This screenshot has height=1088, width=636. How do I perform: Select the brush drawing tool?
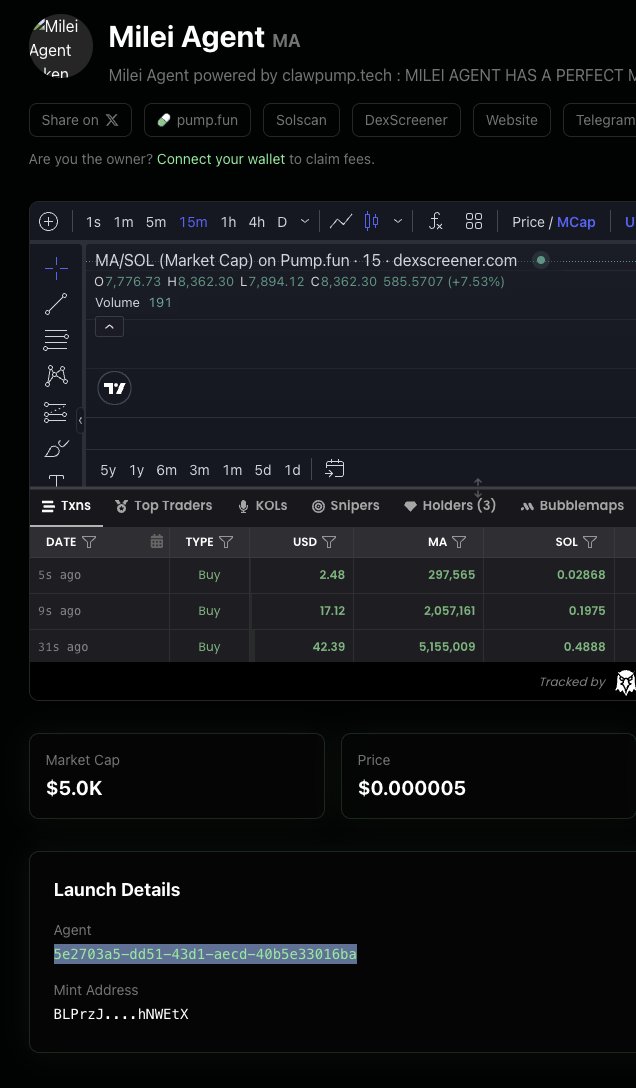[56, 448]
